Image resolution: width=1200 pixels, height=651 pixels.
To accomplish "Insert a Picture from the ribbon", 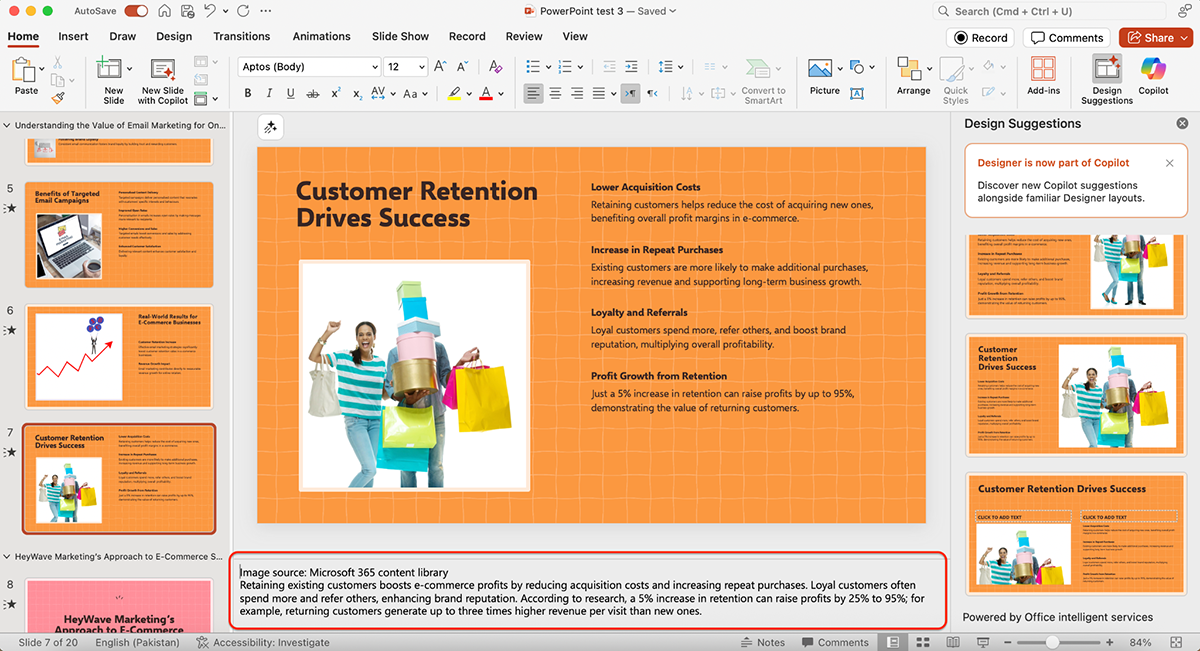I will click(x=821, y=70).
